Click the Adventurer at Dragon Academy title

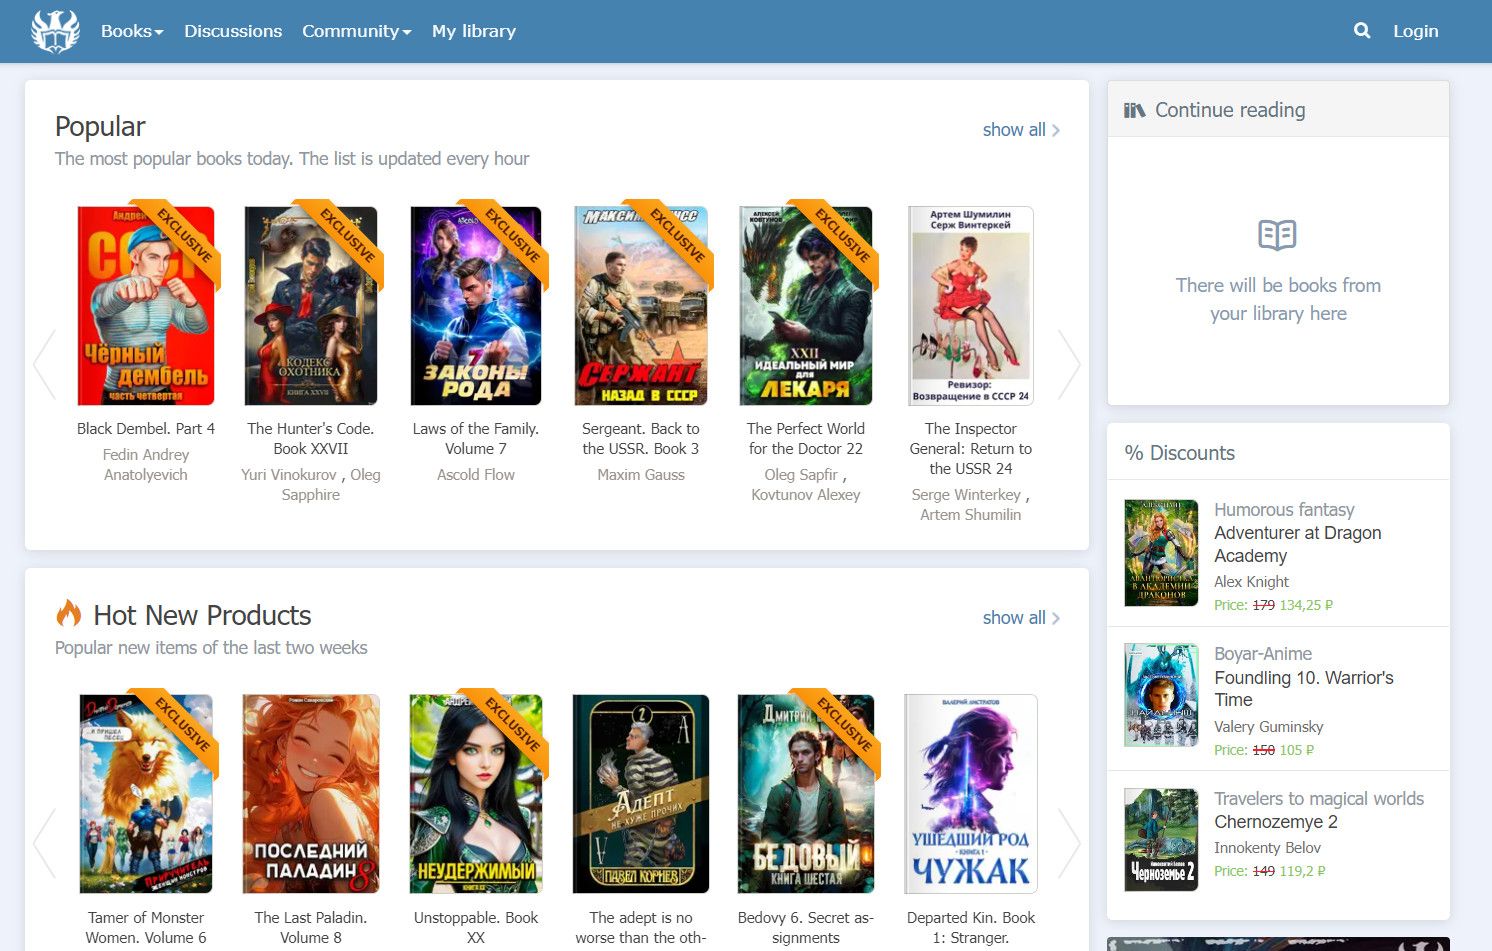coord(1298,544)
